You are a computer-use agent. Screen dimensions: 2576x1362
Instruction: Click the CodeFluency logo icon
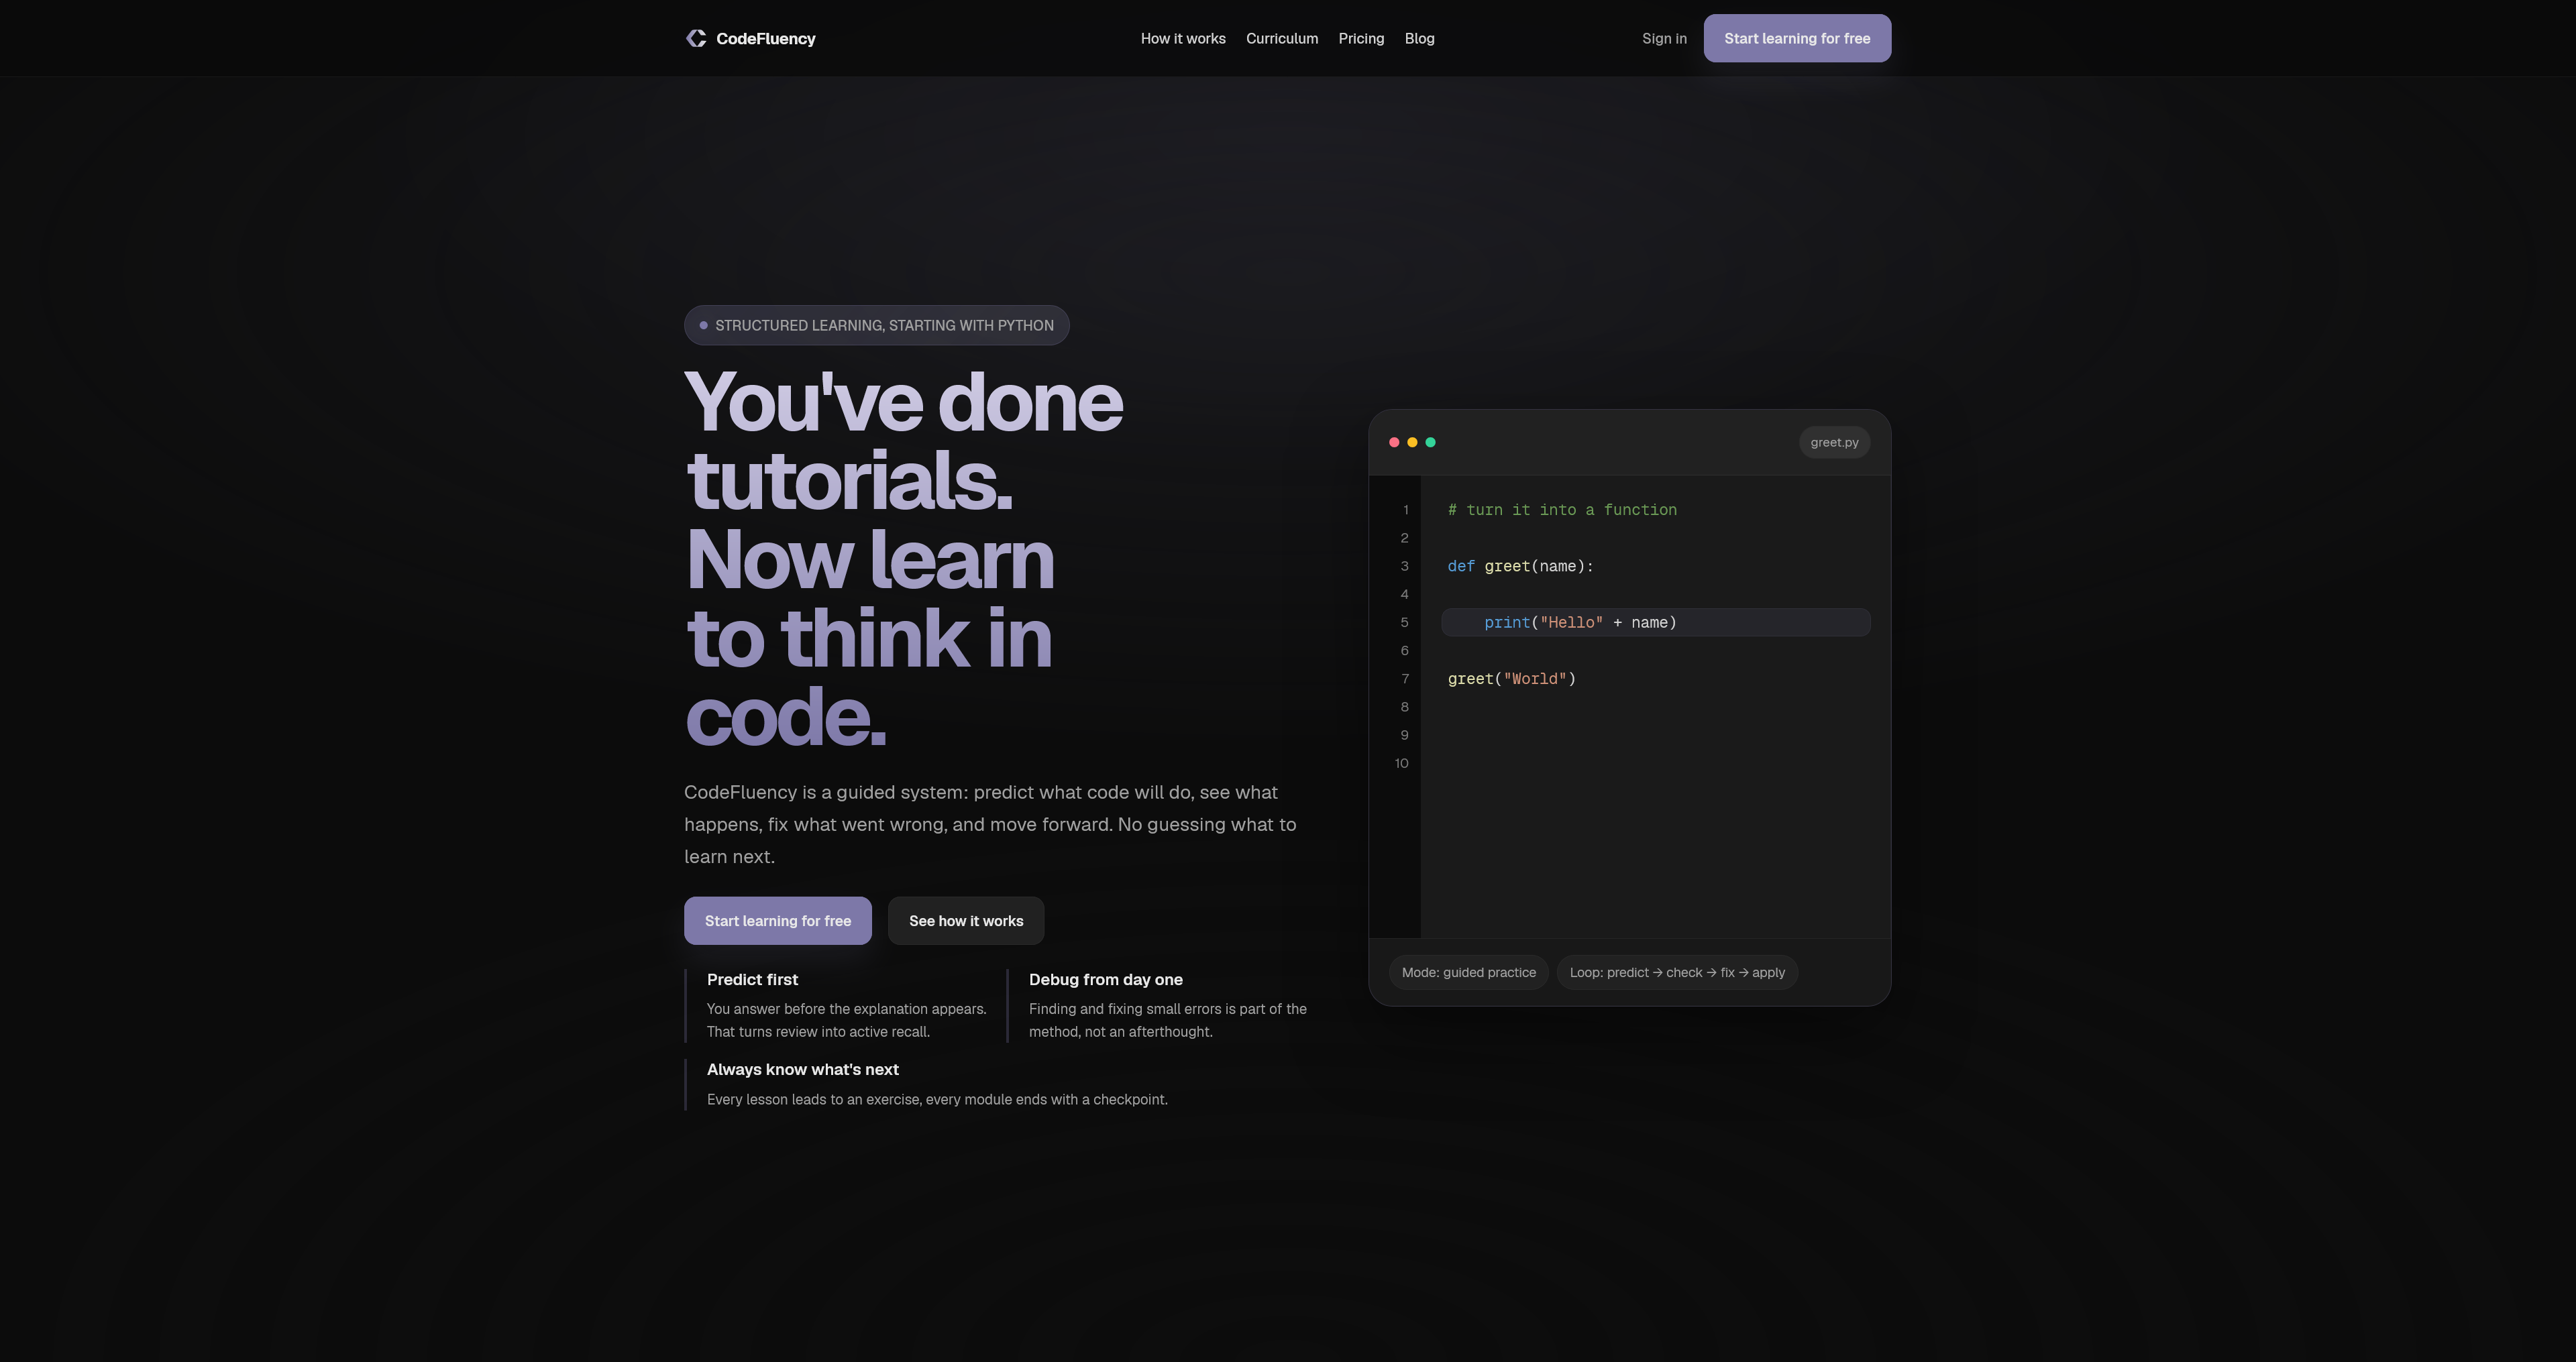(x=696, y=38)
